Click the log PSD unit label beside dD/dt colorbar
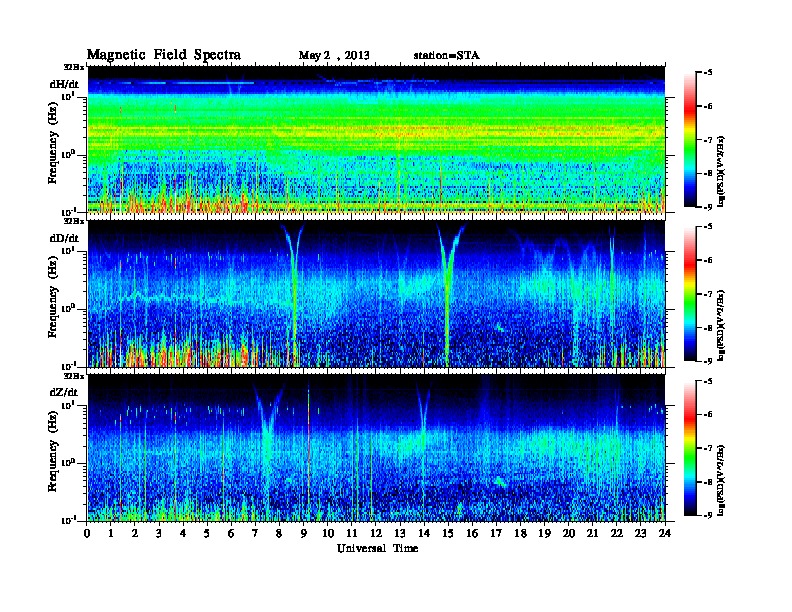 pyautogui.click(x=721, y=325)
